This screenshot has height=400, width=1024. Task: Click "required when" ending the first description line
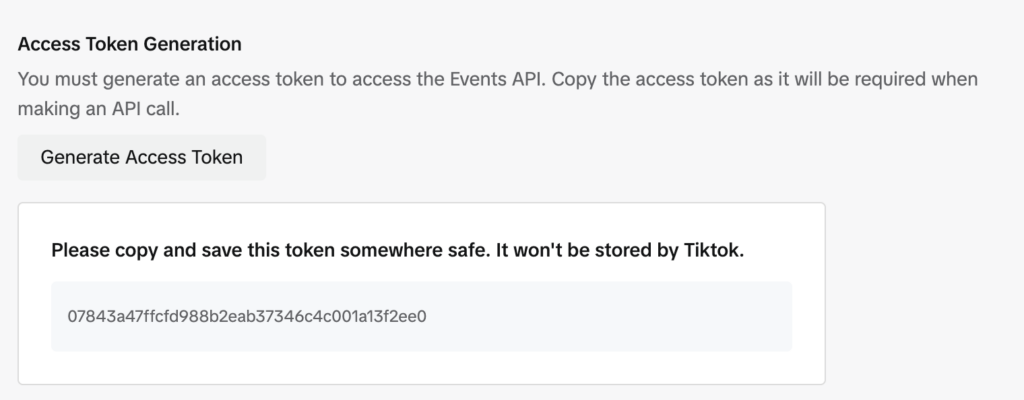click(928, 78)
